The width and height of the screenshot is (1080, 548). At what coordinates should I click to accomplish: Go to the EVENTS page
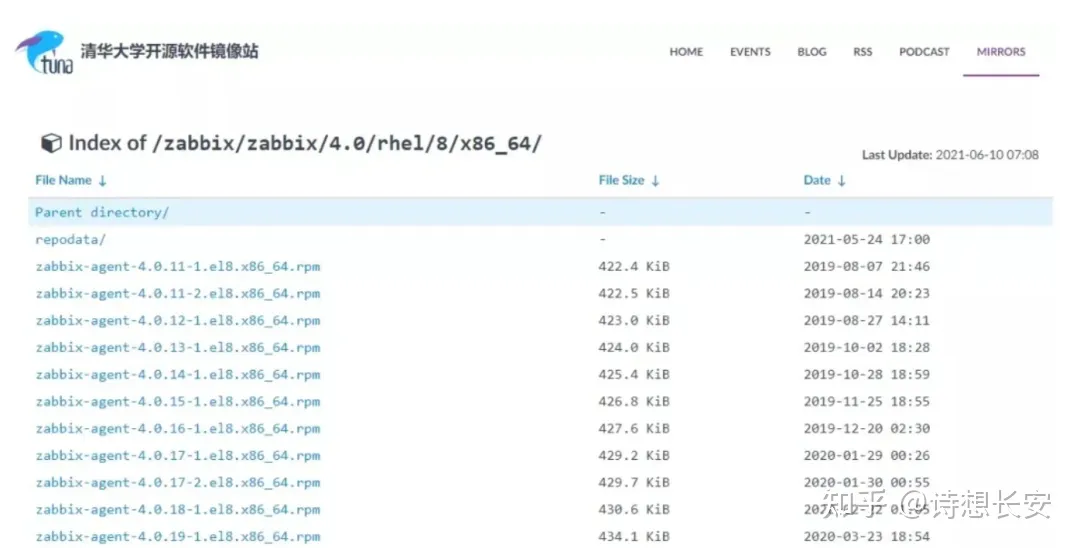coord(750,52)
